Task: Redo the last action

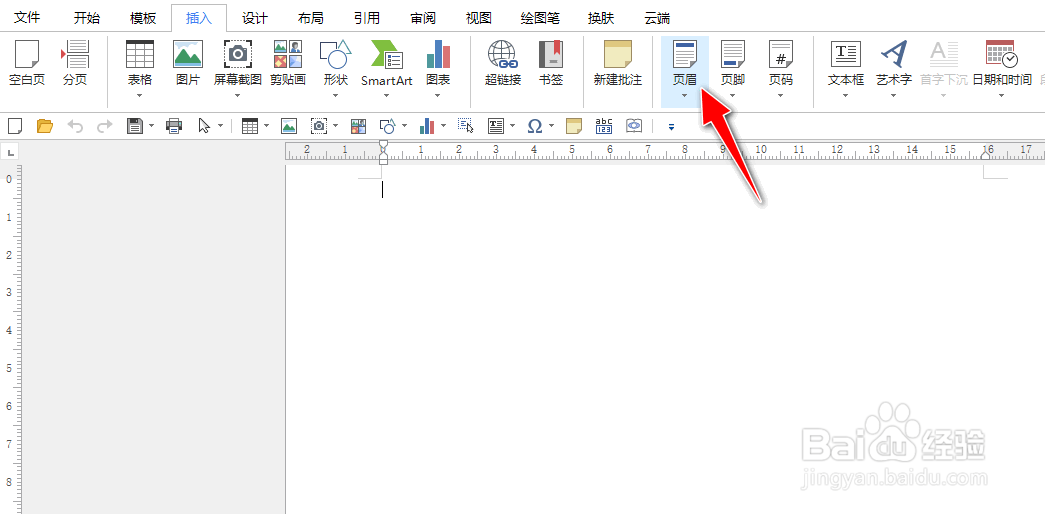Action: tap(105, 125)
